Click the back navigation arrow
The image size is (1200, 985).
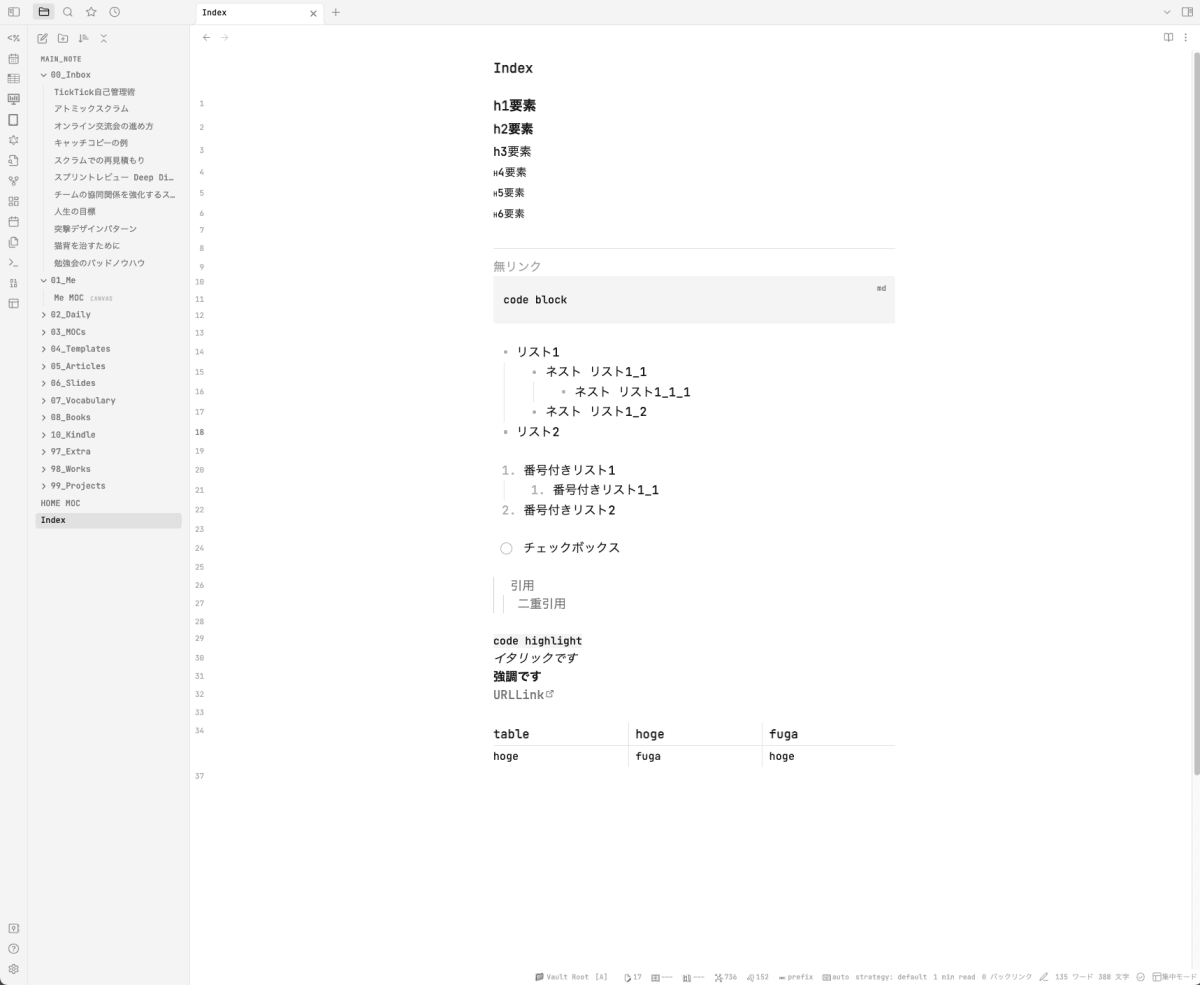(206, 37)
